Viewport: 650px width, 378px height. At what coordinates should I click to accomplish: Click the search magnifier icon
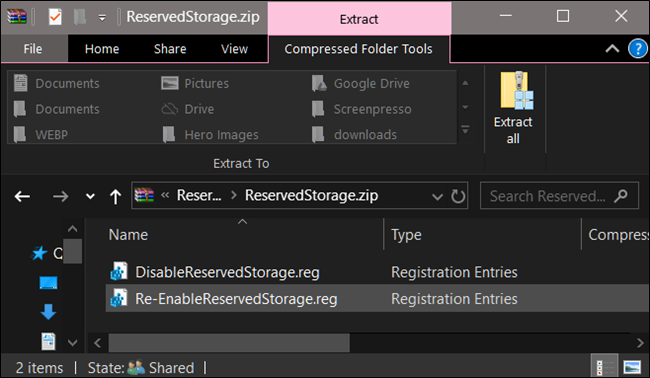point(621,196)
